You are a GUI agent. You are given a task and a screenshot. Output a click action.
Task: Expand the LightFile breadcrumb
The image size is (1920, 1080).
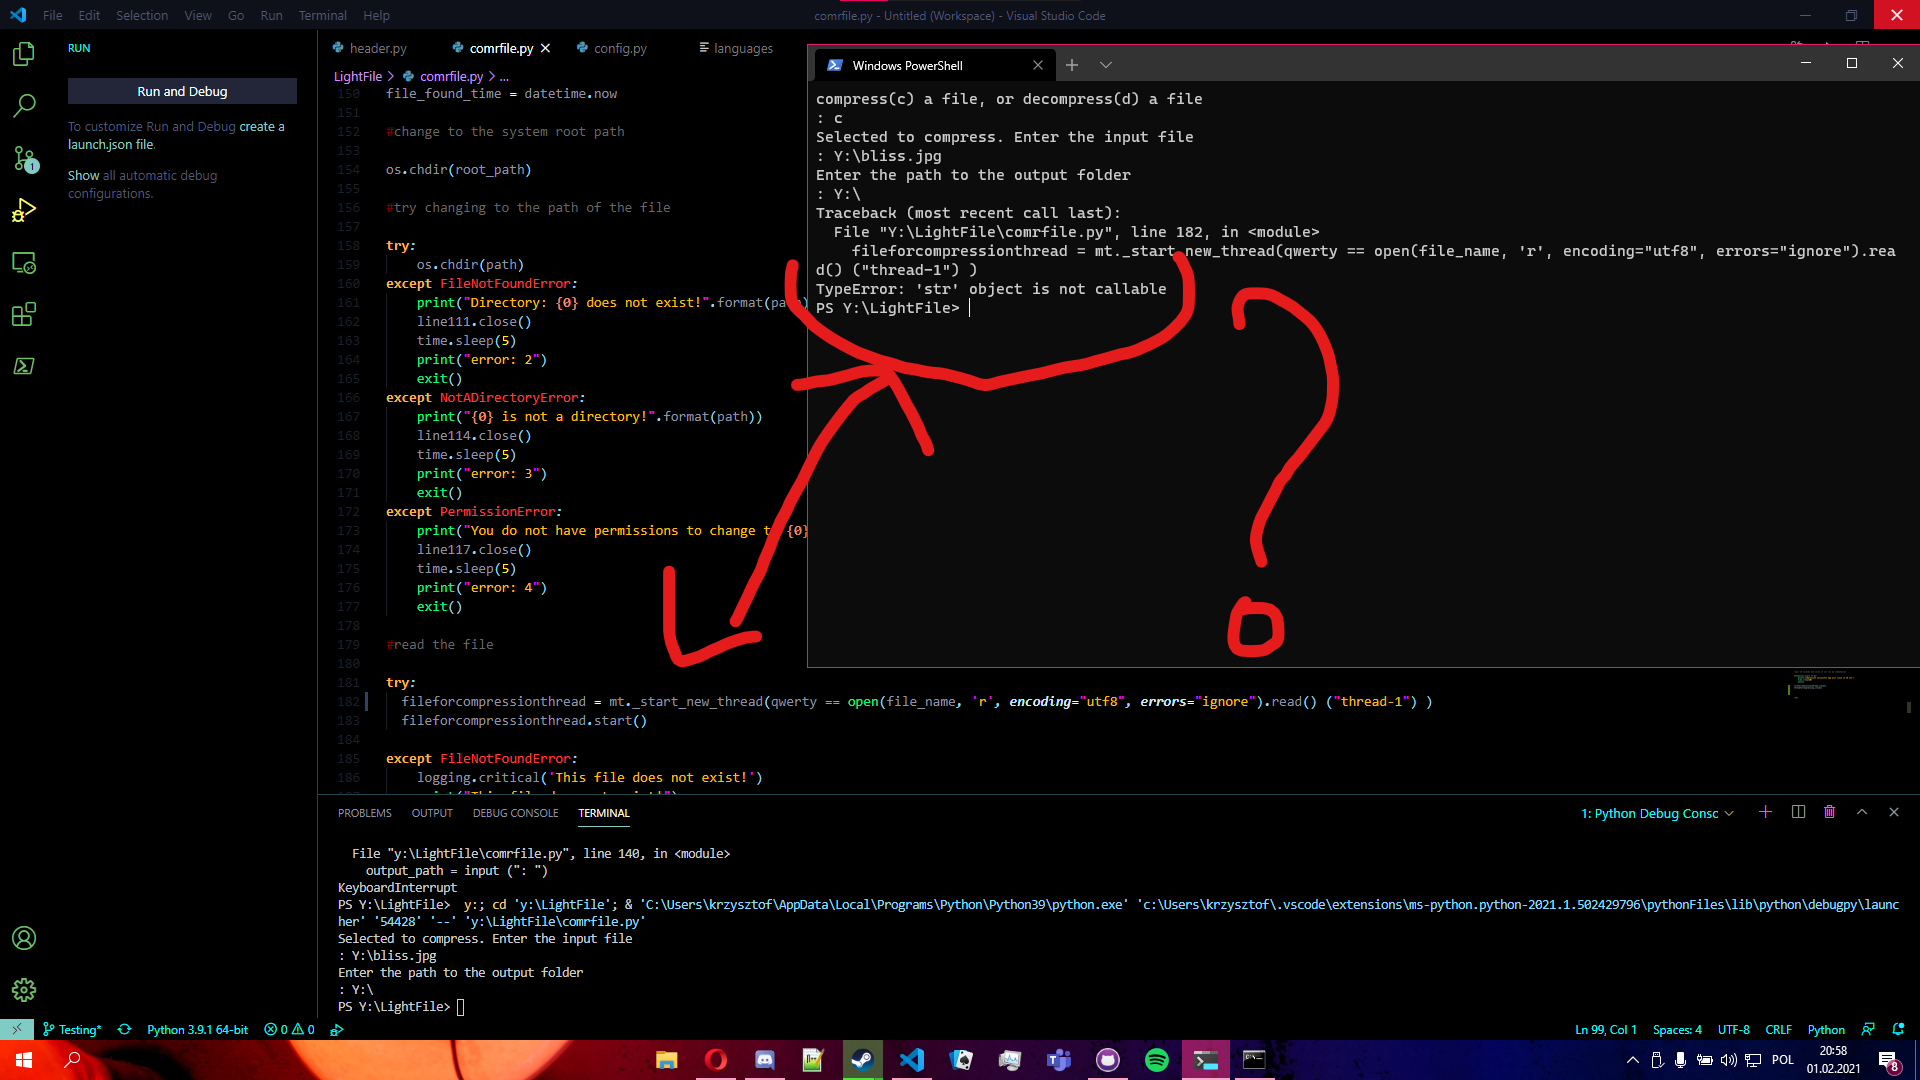point(357,76)
